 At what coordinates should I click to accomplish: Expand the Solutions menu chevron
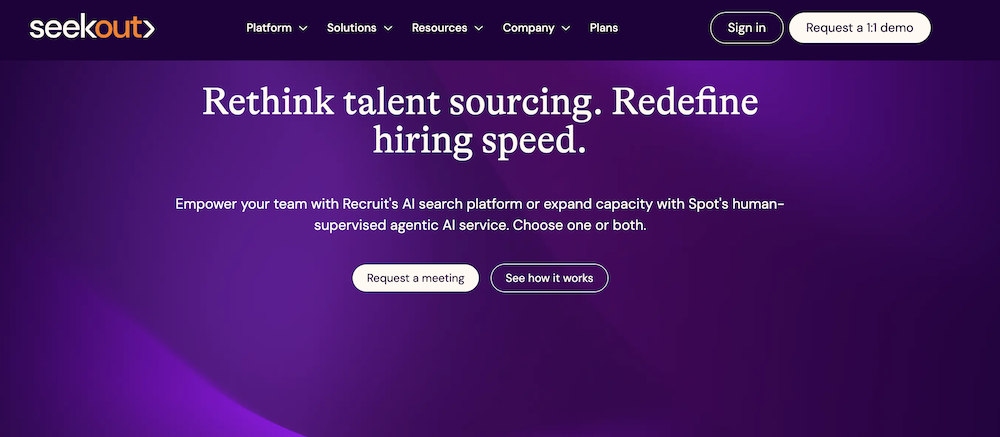point(388,28)
